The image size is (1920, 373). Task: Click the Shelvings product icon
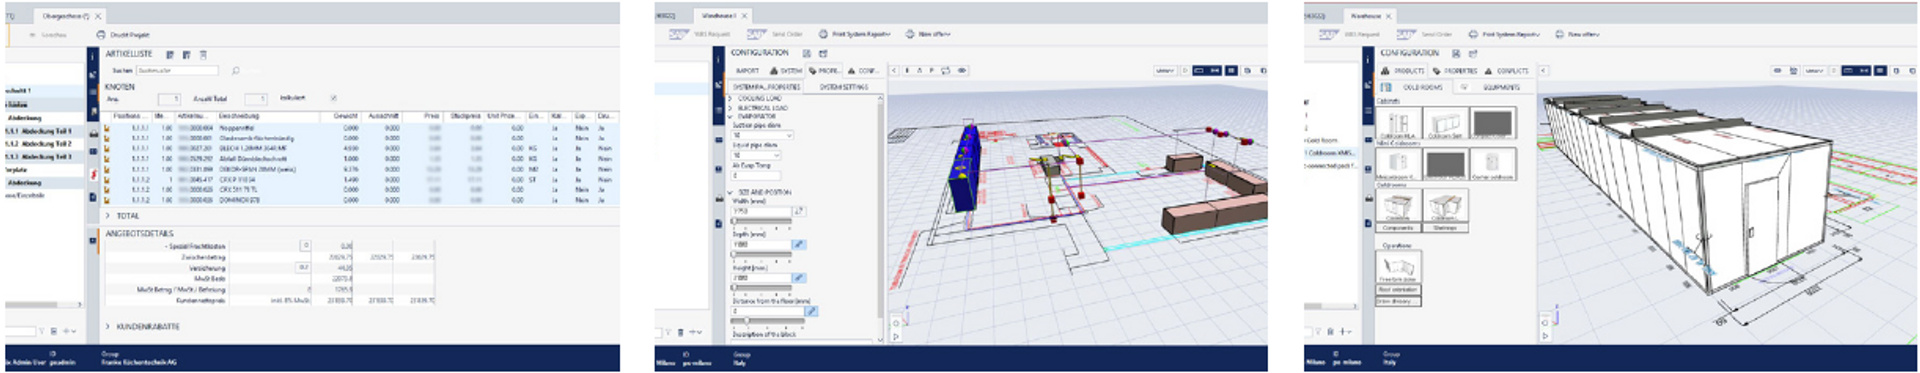click(1444, 208)
